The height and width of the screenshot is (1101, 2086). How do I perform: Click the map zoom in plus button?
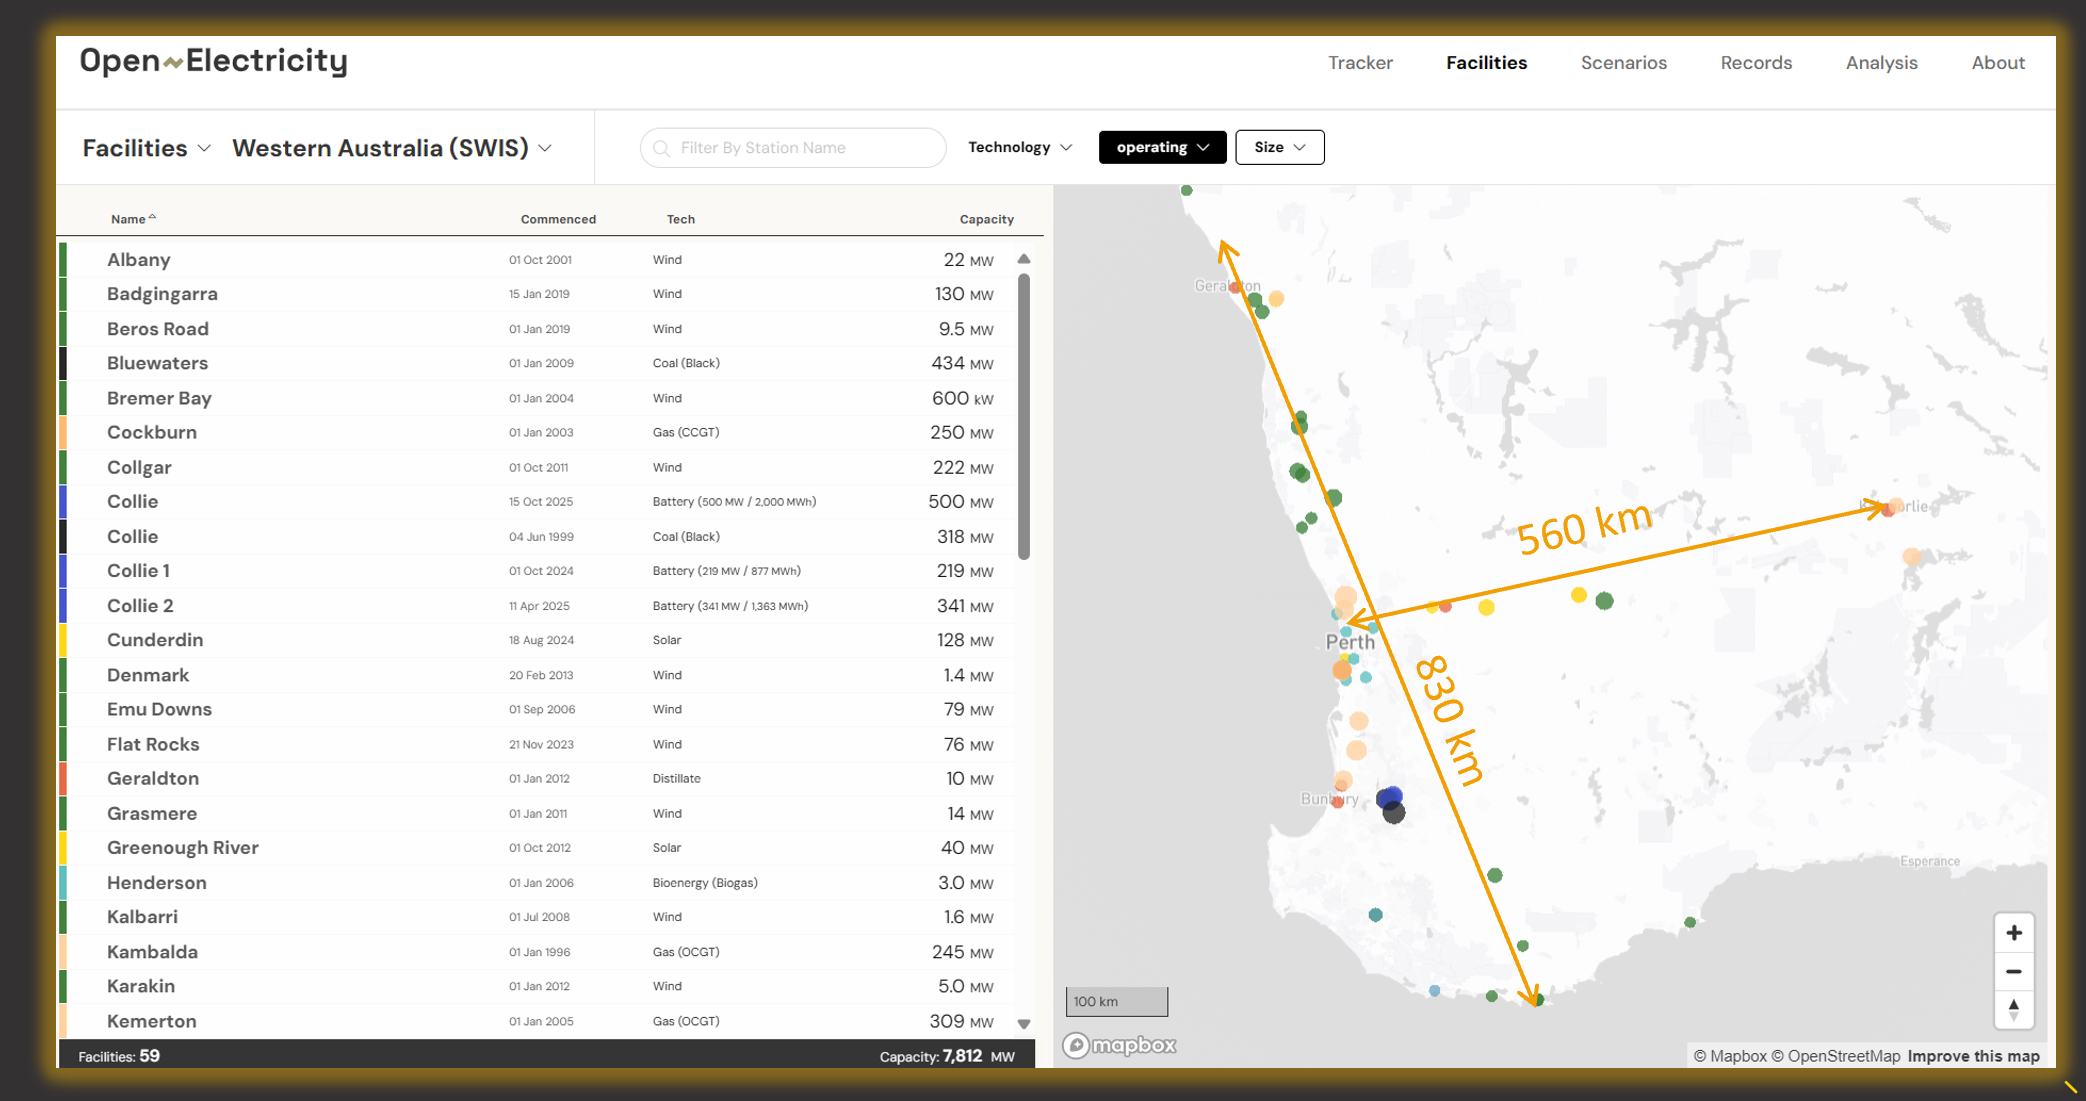point(2013,933)
